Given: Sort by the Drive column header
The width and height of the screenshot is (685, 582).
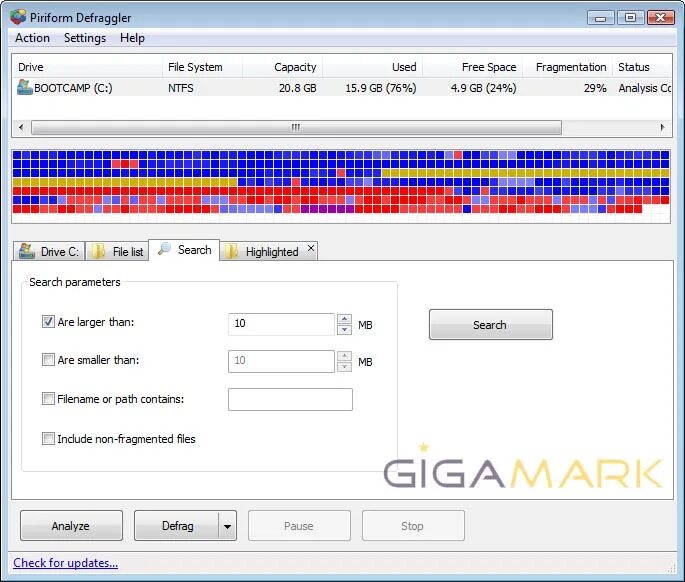Looking at the screenshot, I should [x=87, y=67].
